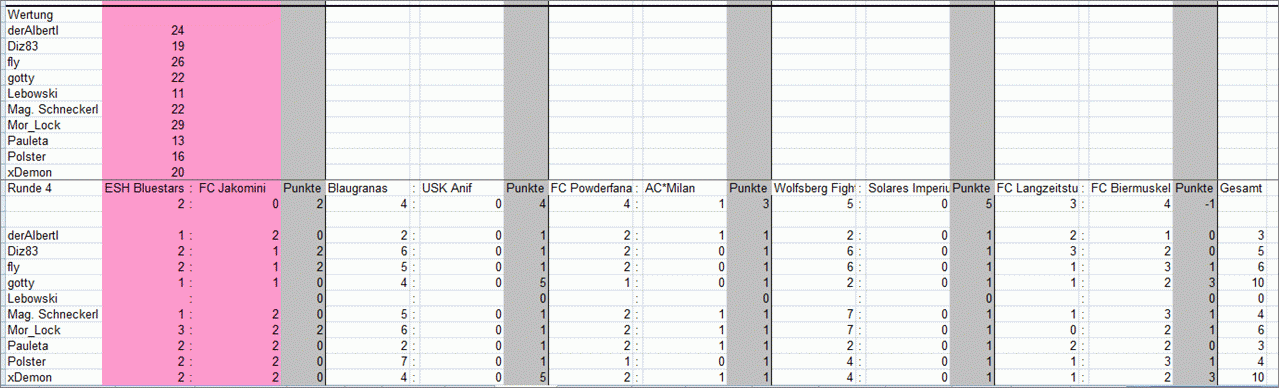Click the Blaugranas team cell
The width and height of the screenshot is (1279, 388).
(x=369, y=188)
